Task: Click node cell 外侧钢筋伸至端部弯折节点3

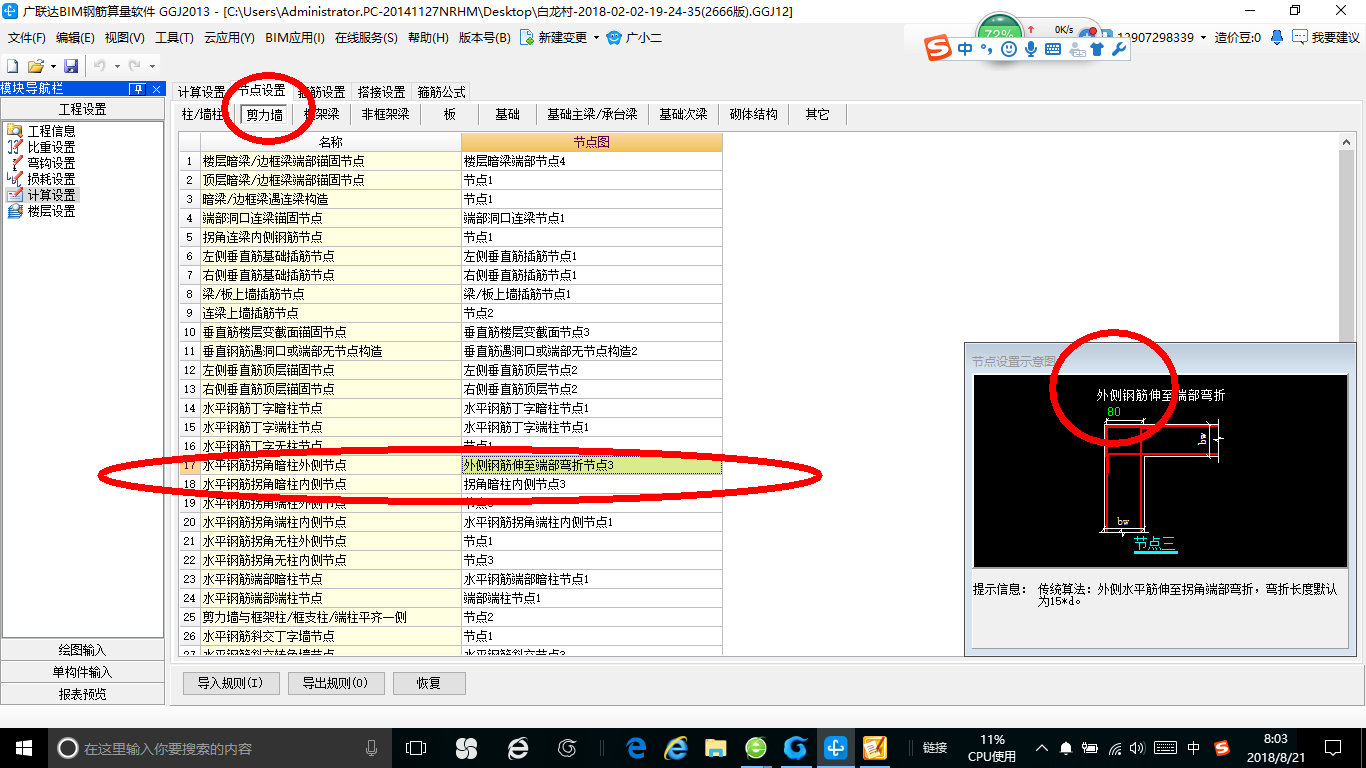Action: coord(592,465)
